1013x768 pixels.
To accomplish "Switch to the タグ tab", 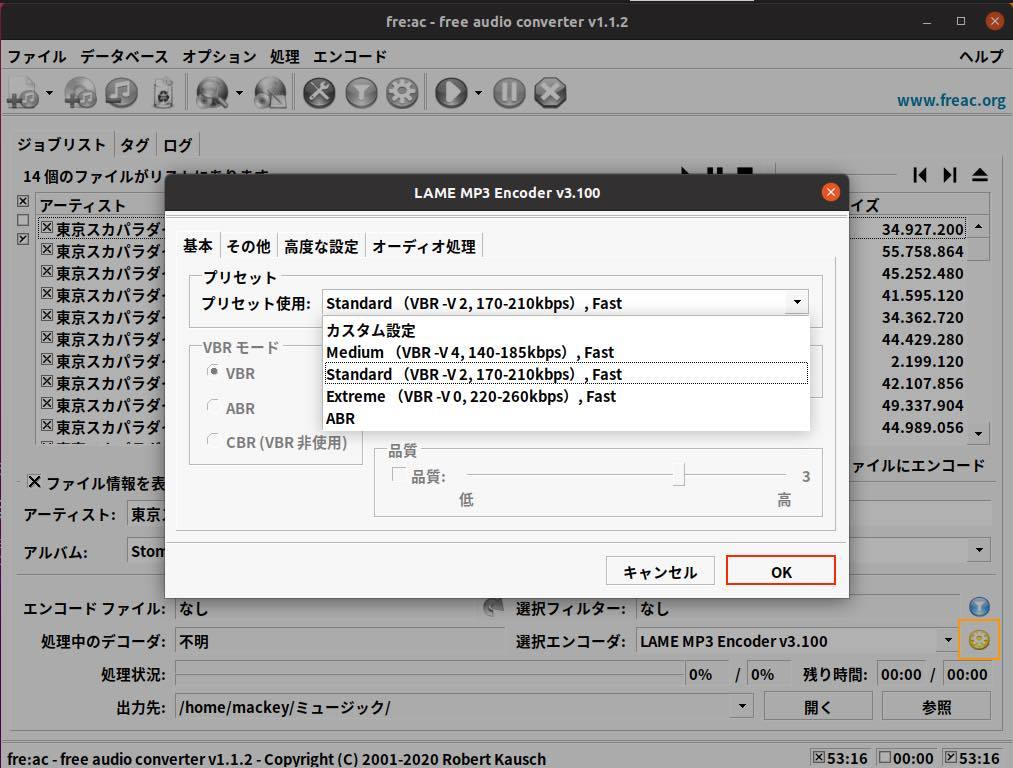I will [135, 145].
